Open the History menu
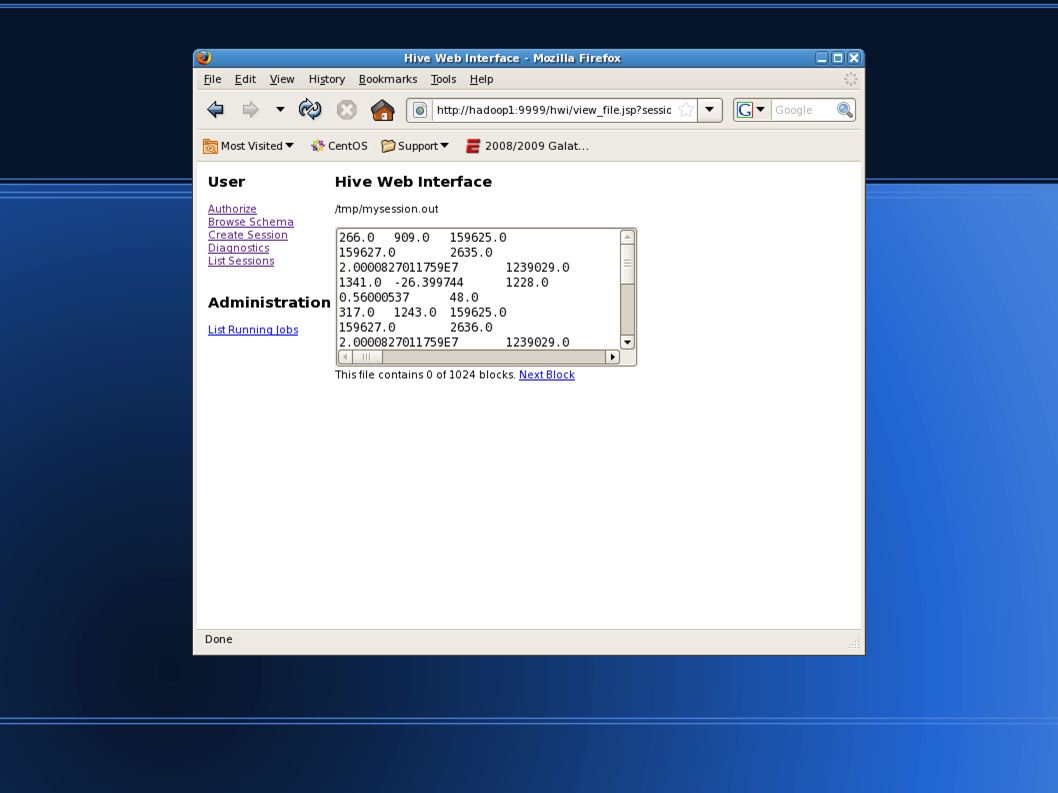 click(327, 79)
